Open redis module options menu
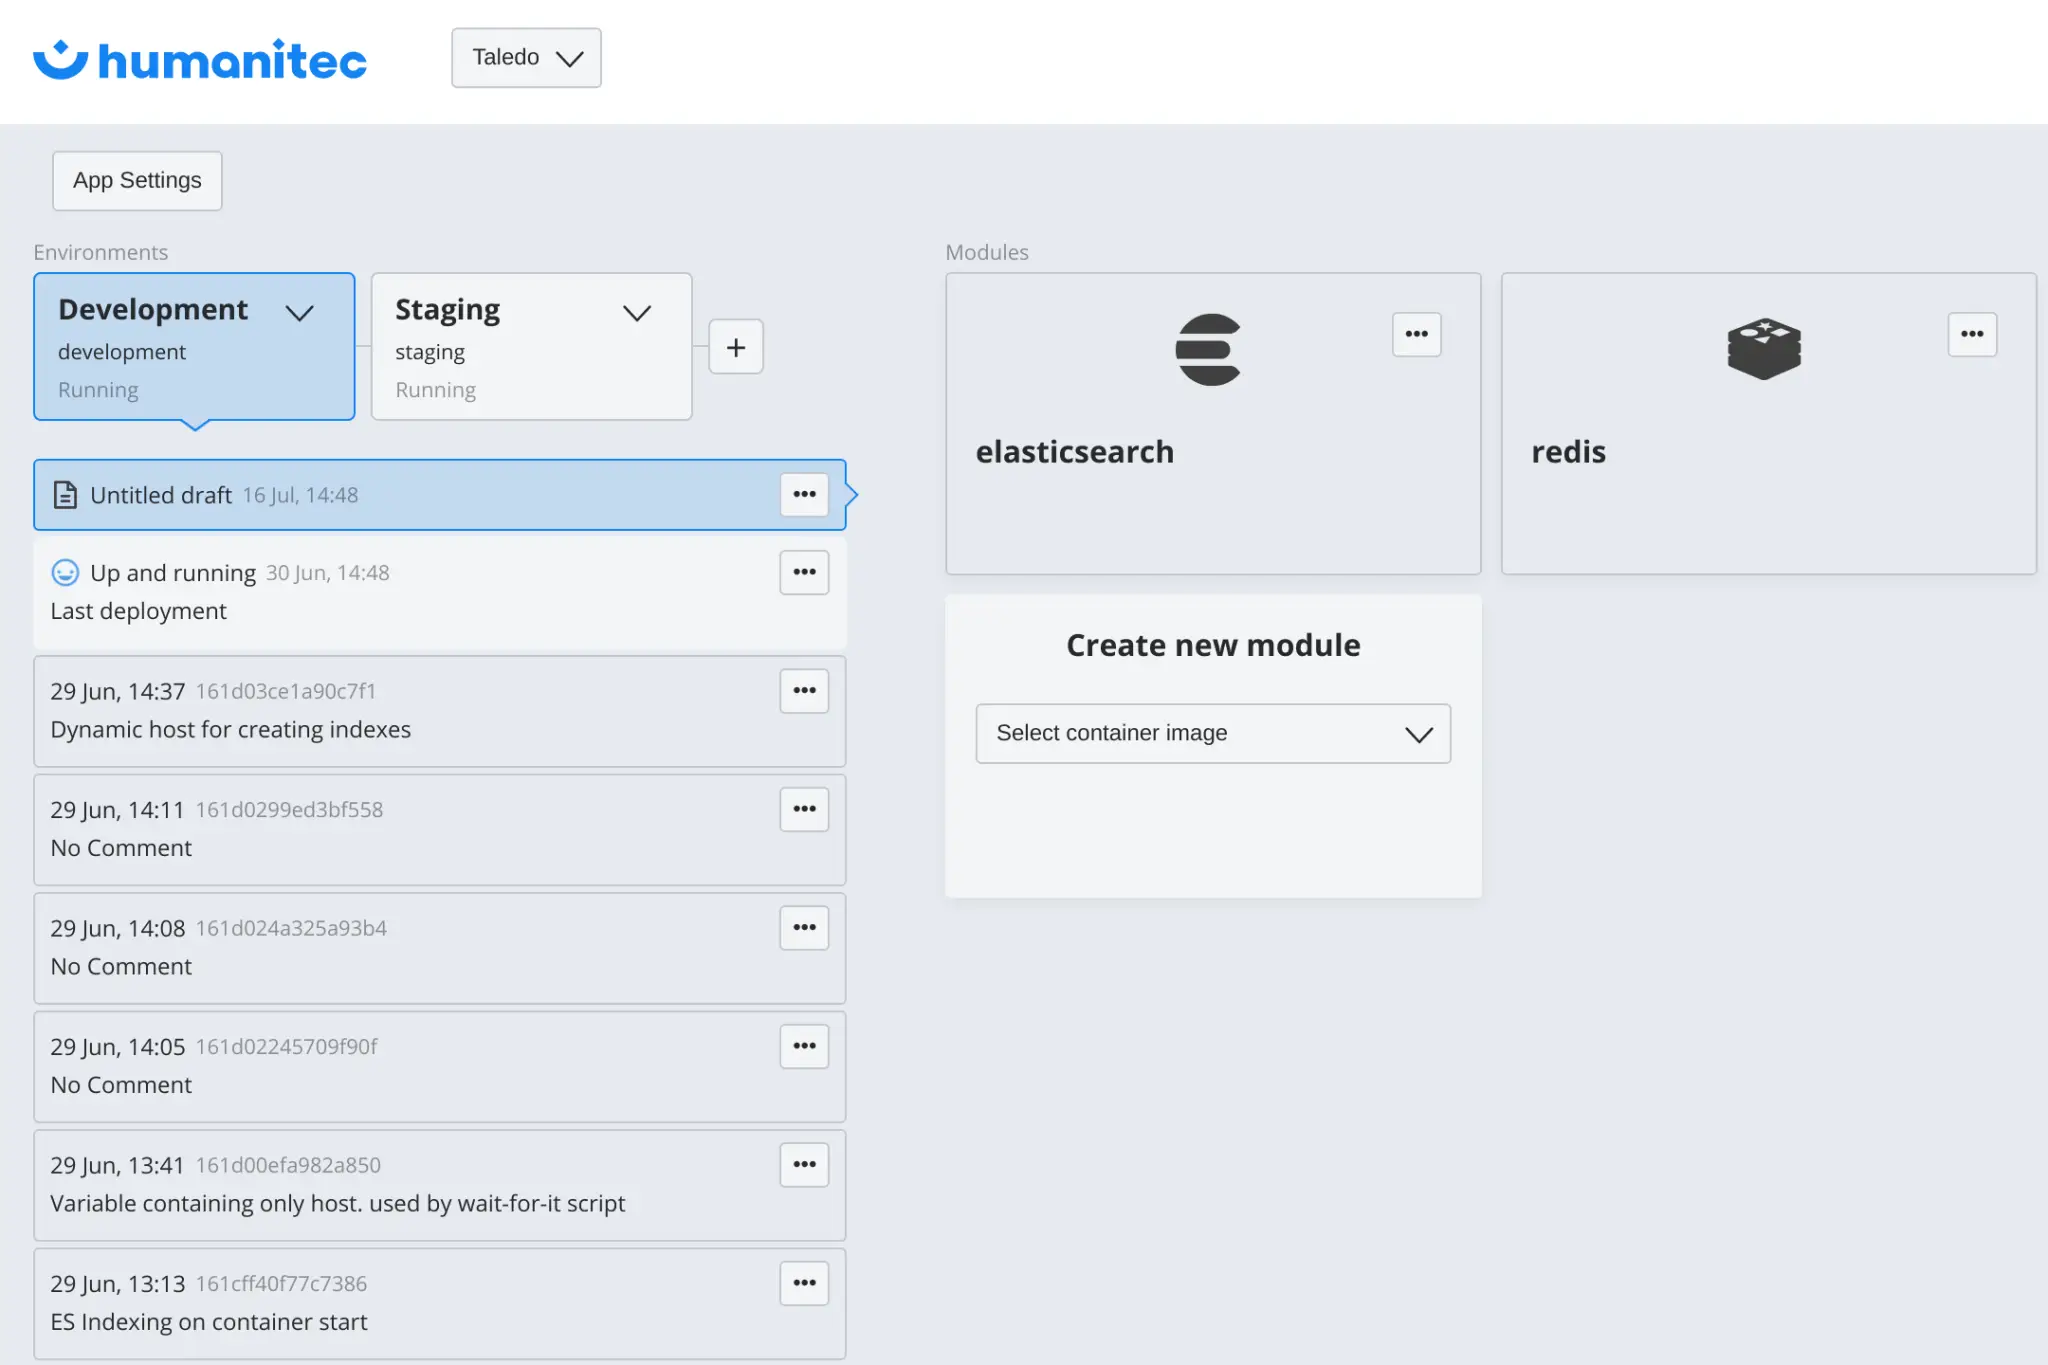The width and height of the screenshot is (2048, 1365). click(1972, 334)
